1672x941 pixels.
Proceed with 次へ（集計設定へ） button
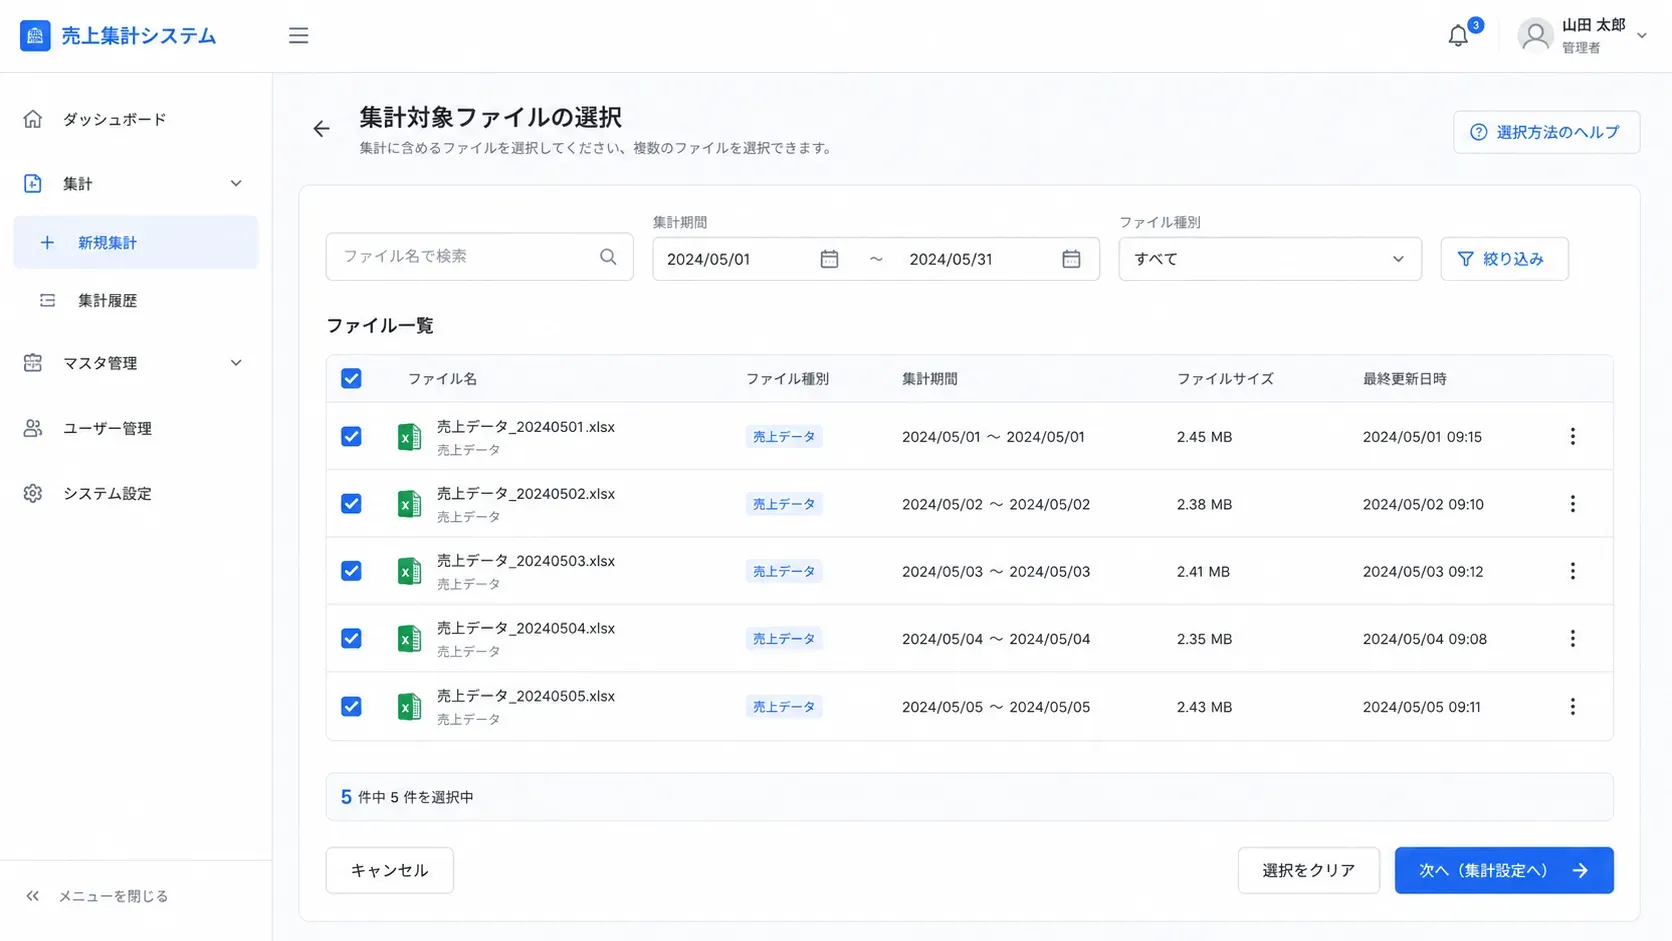click(x=1504, y=871)
